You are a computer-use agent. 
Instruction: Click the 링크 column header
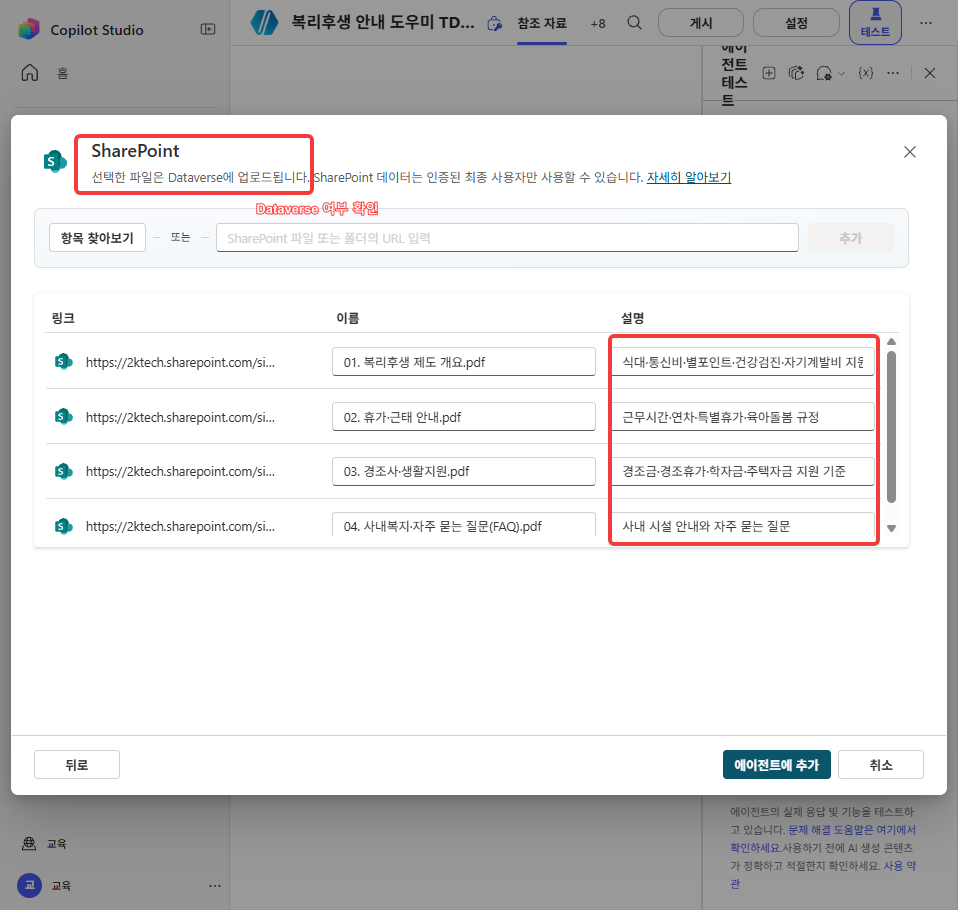[63, 318]
